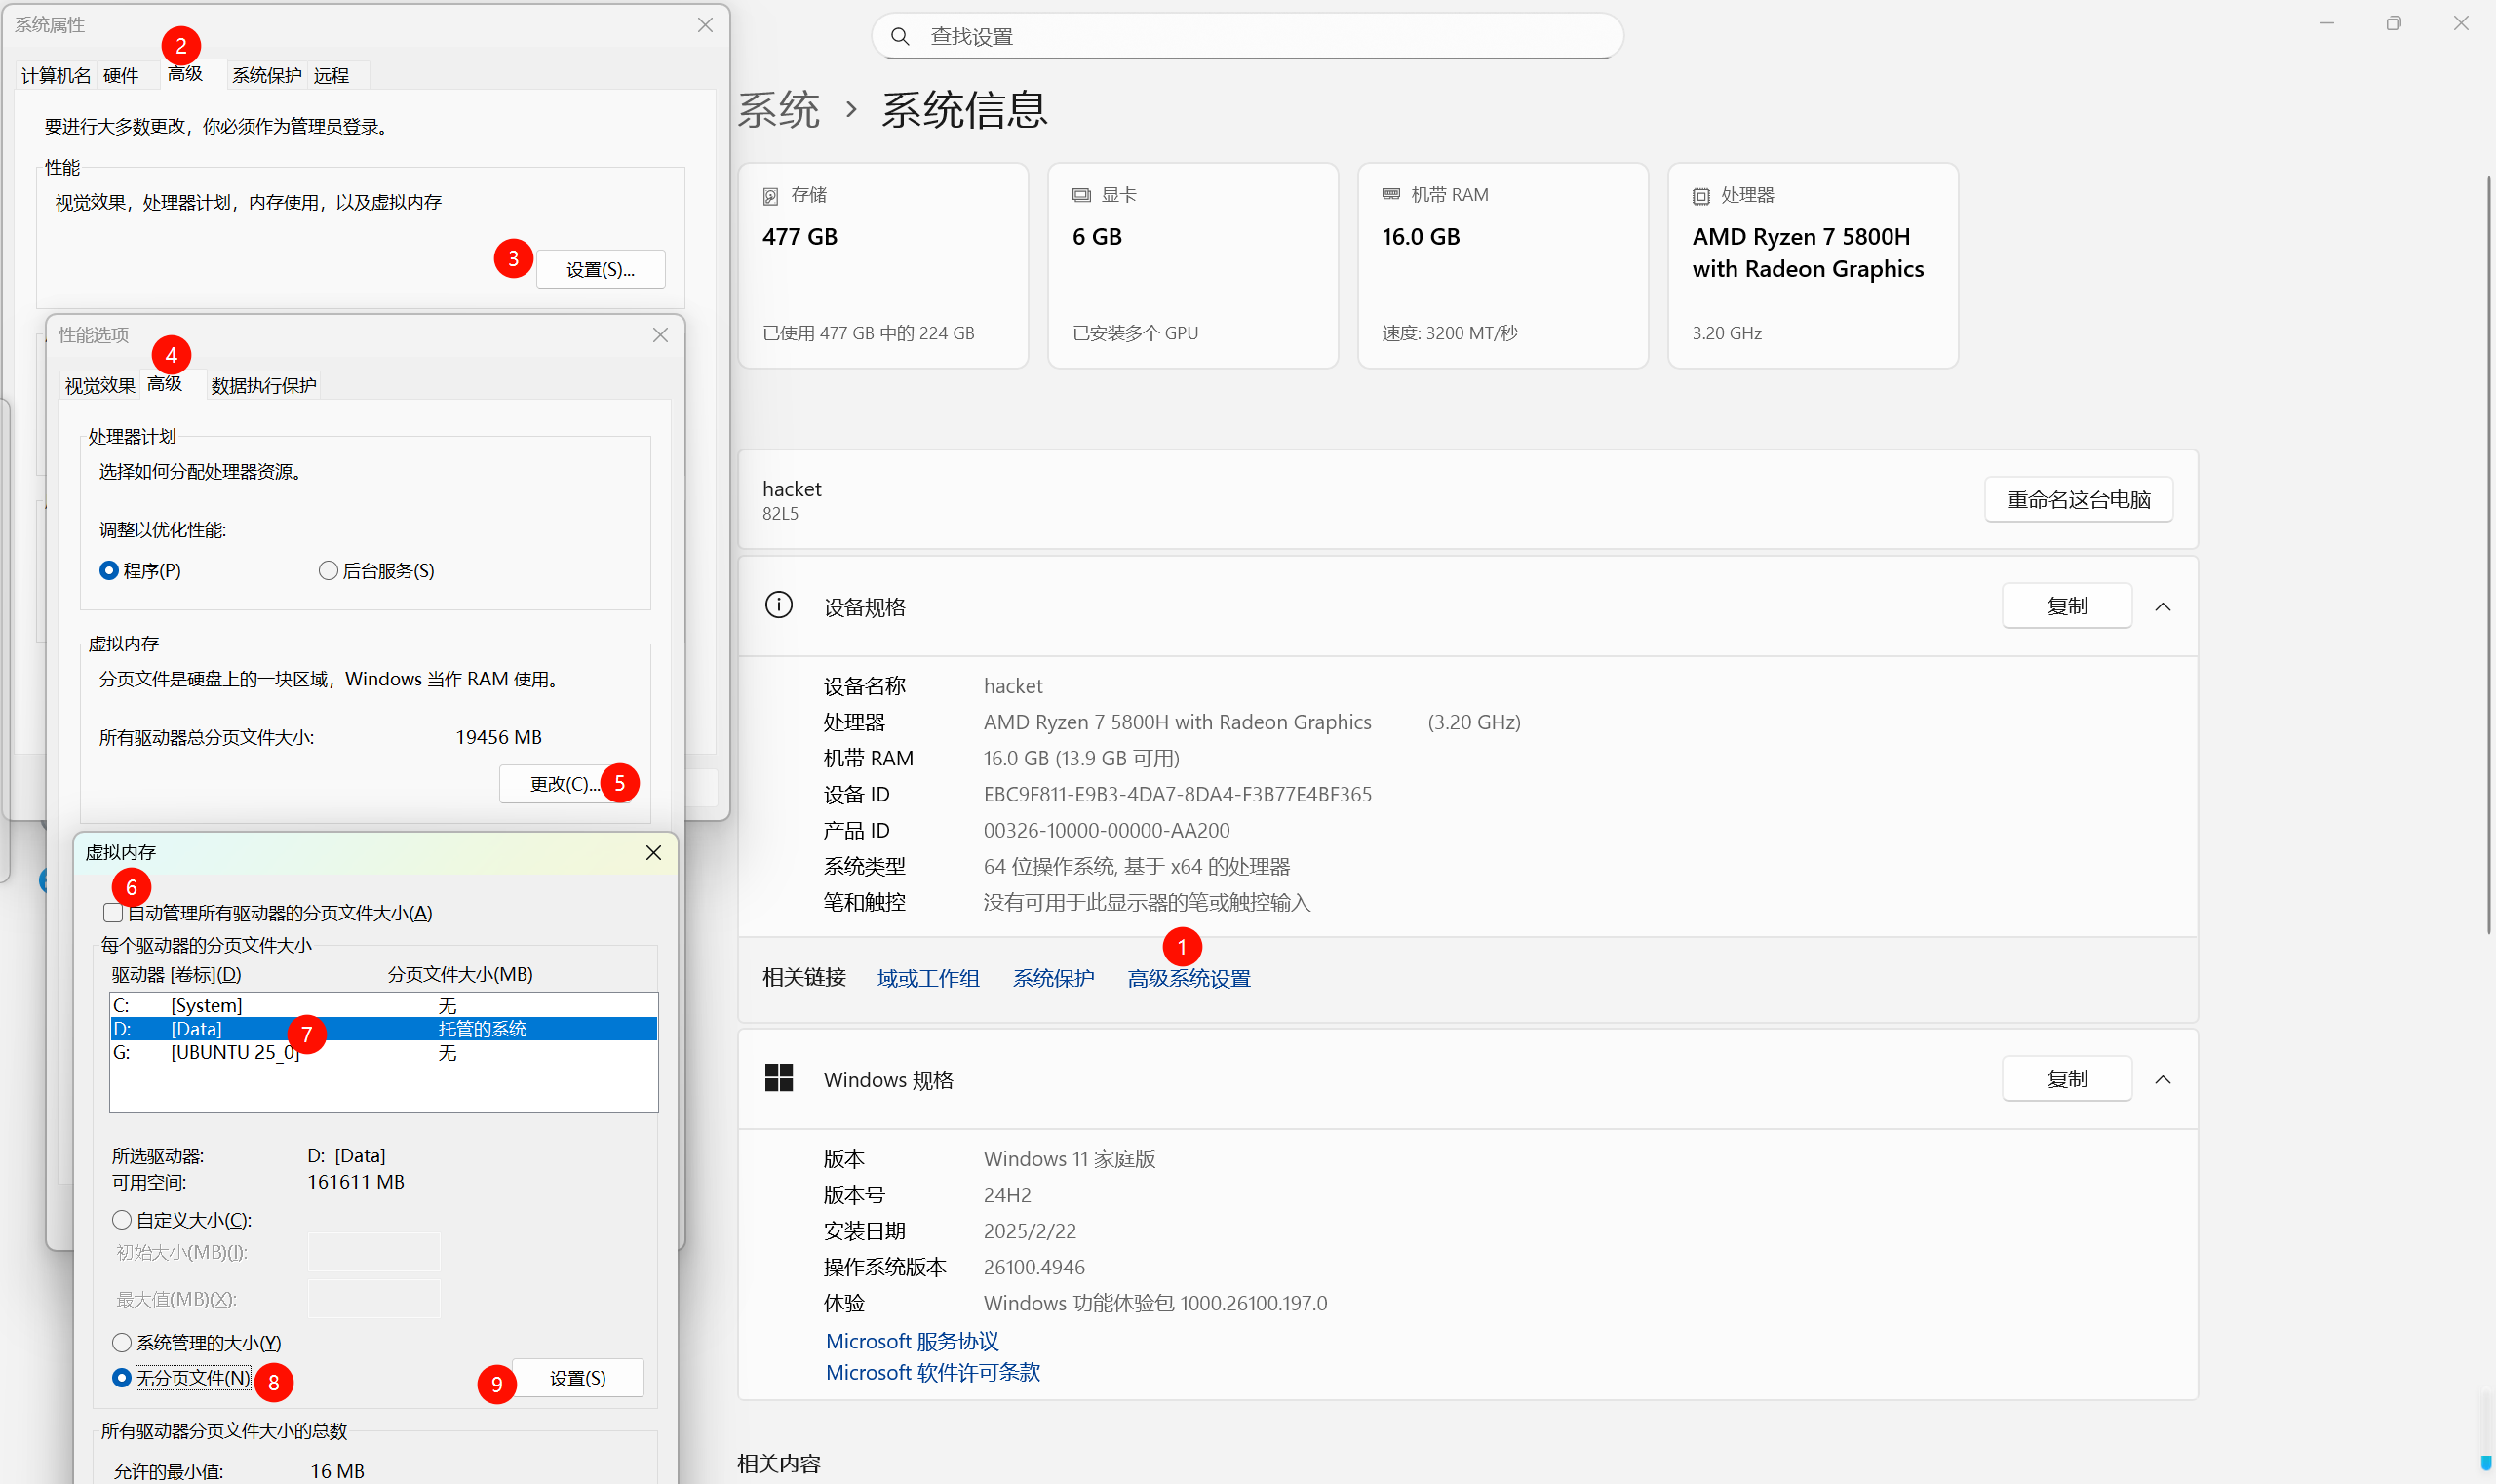2496x1484 pixels.
Task: Switch to the 系统保护 tab
Action: pyautogui.click(x=266, y=75)
